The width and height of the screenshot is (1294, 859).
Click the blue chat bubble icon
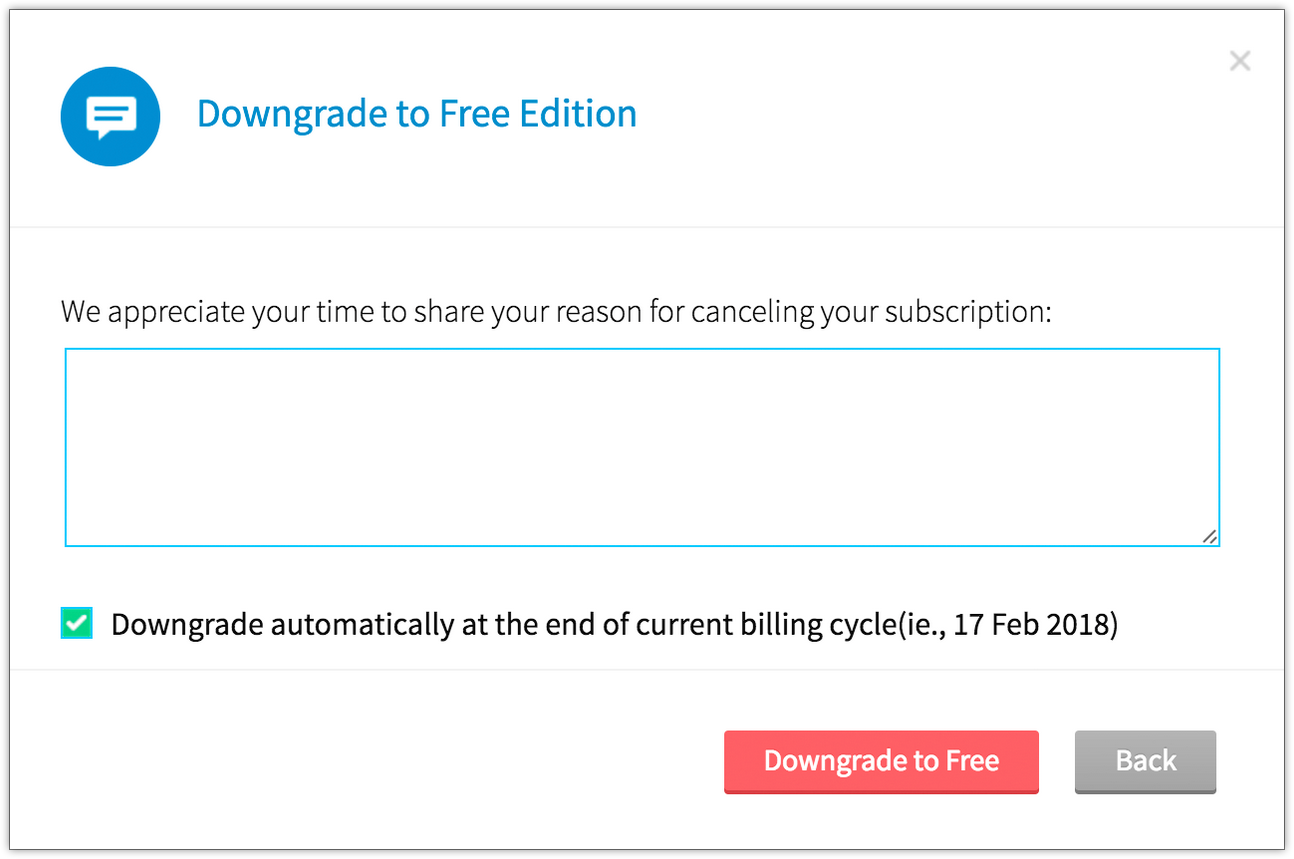point(110,116)
